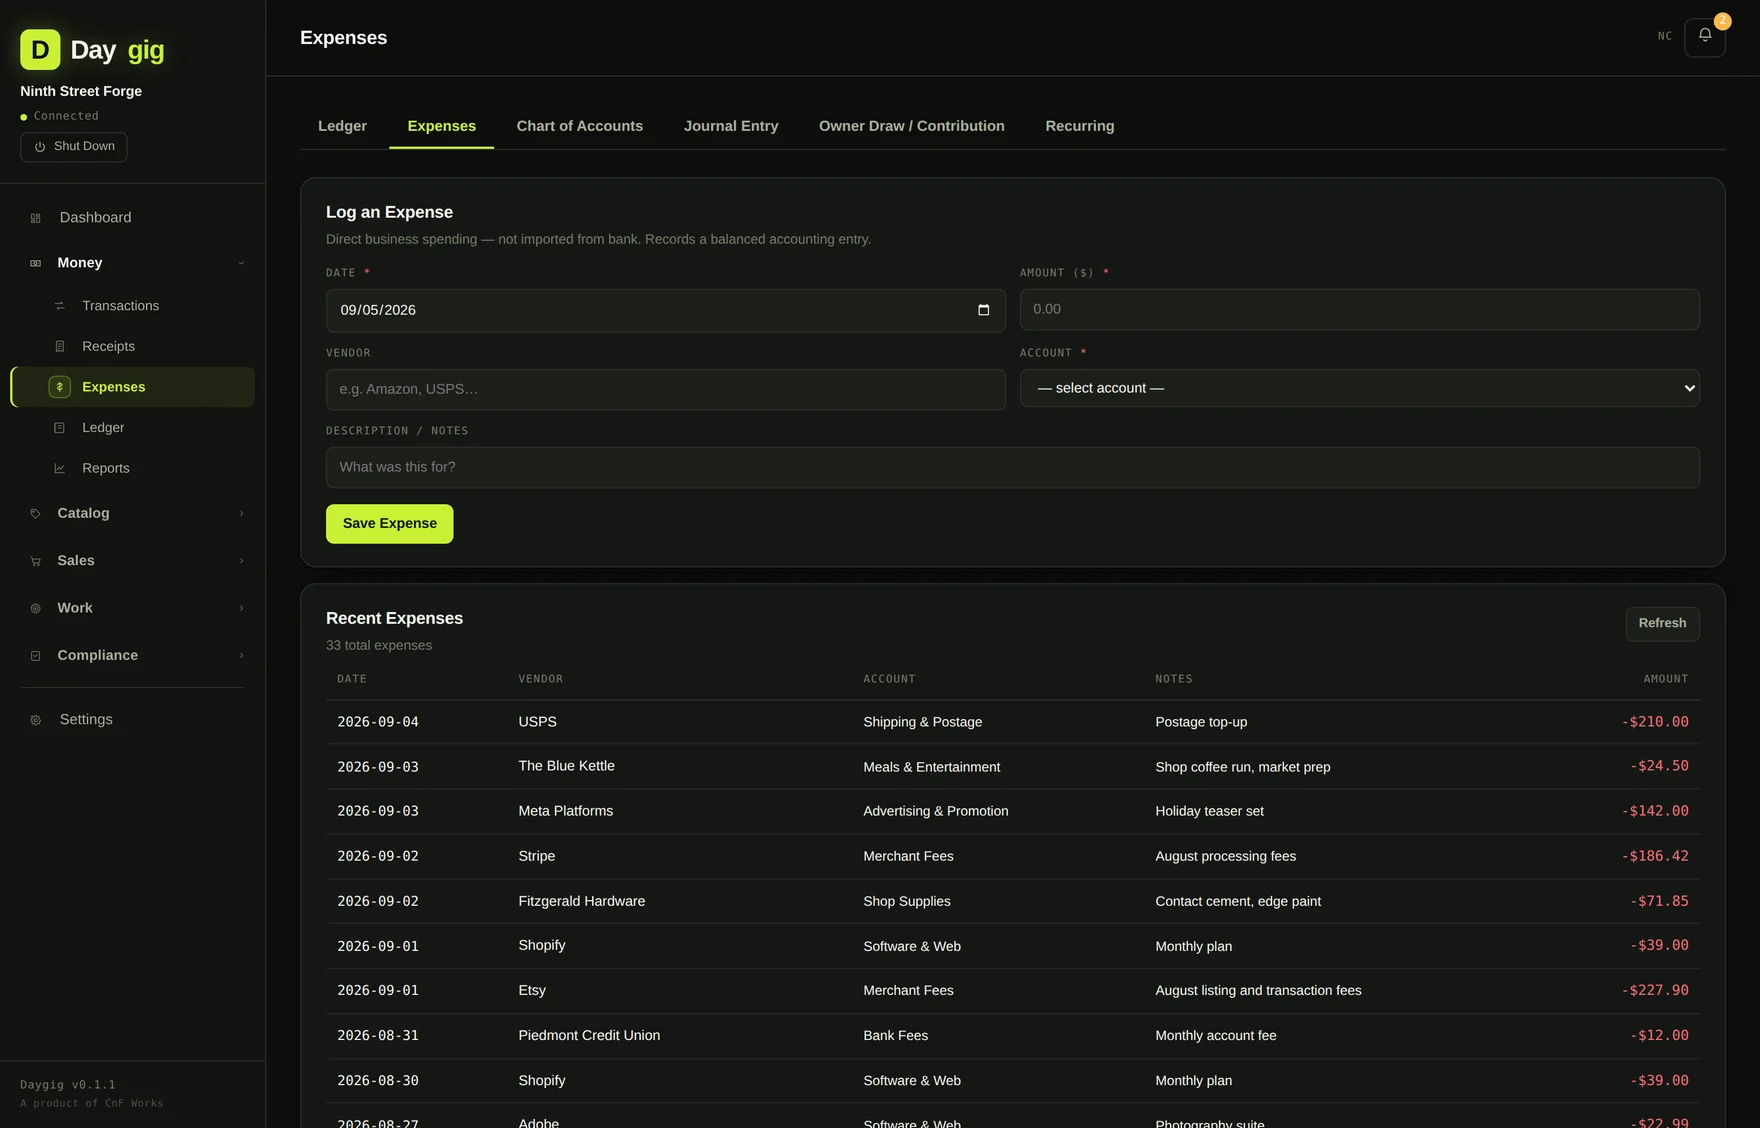
Task: Click the Save Expense button
Action: coord(389,524)
